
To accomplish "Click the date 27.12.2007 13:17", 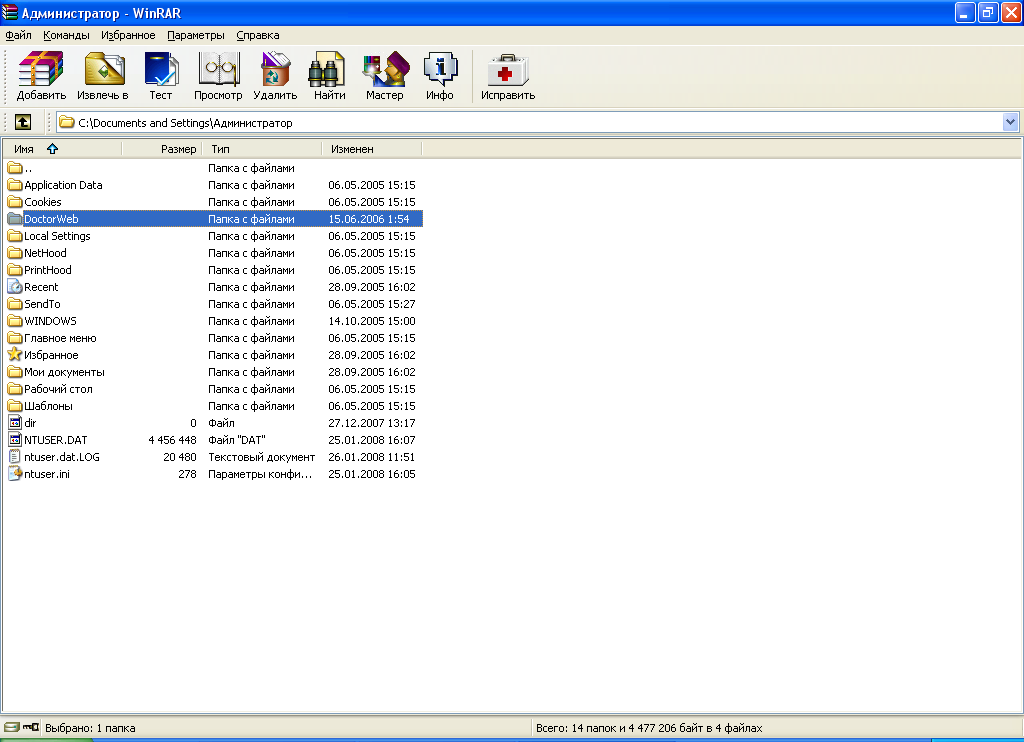I will (372, 423).
